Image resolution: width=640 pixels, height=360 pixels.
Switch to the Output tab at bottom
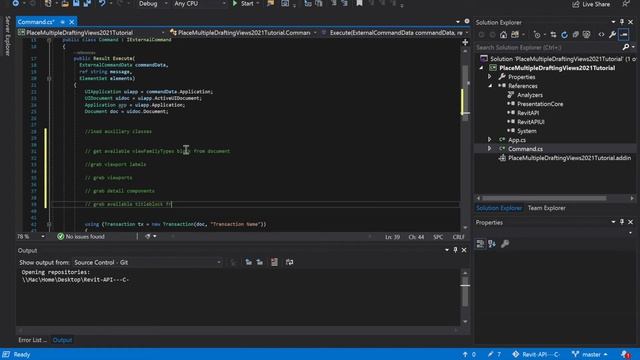pyautogui.click(x=62, y=340)
